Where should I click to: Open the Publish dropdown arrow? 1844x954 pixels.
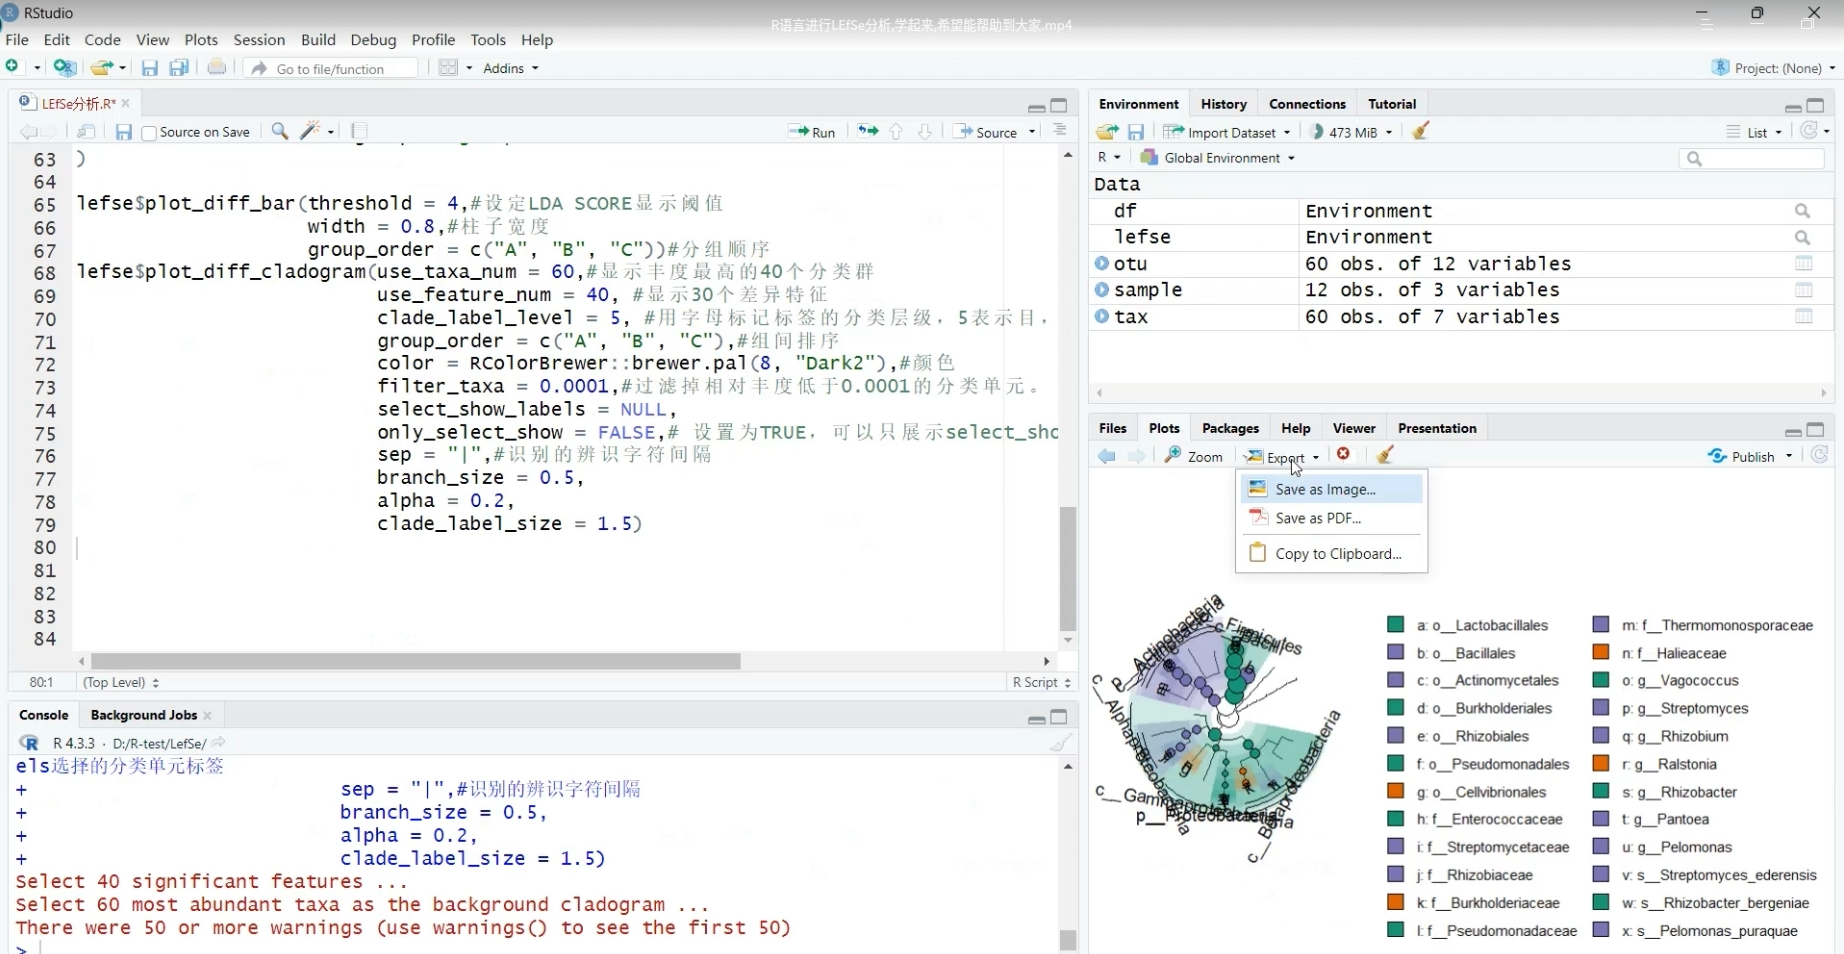pos(1789,456)
